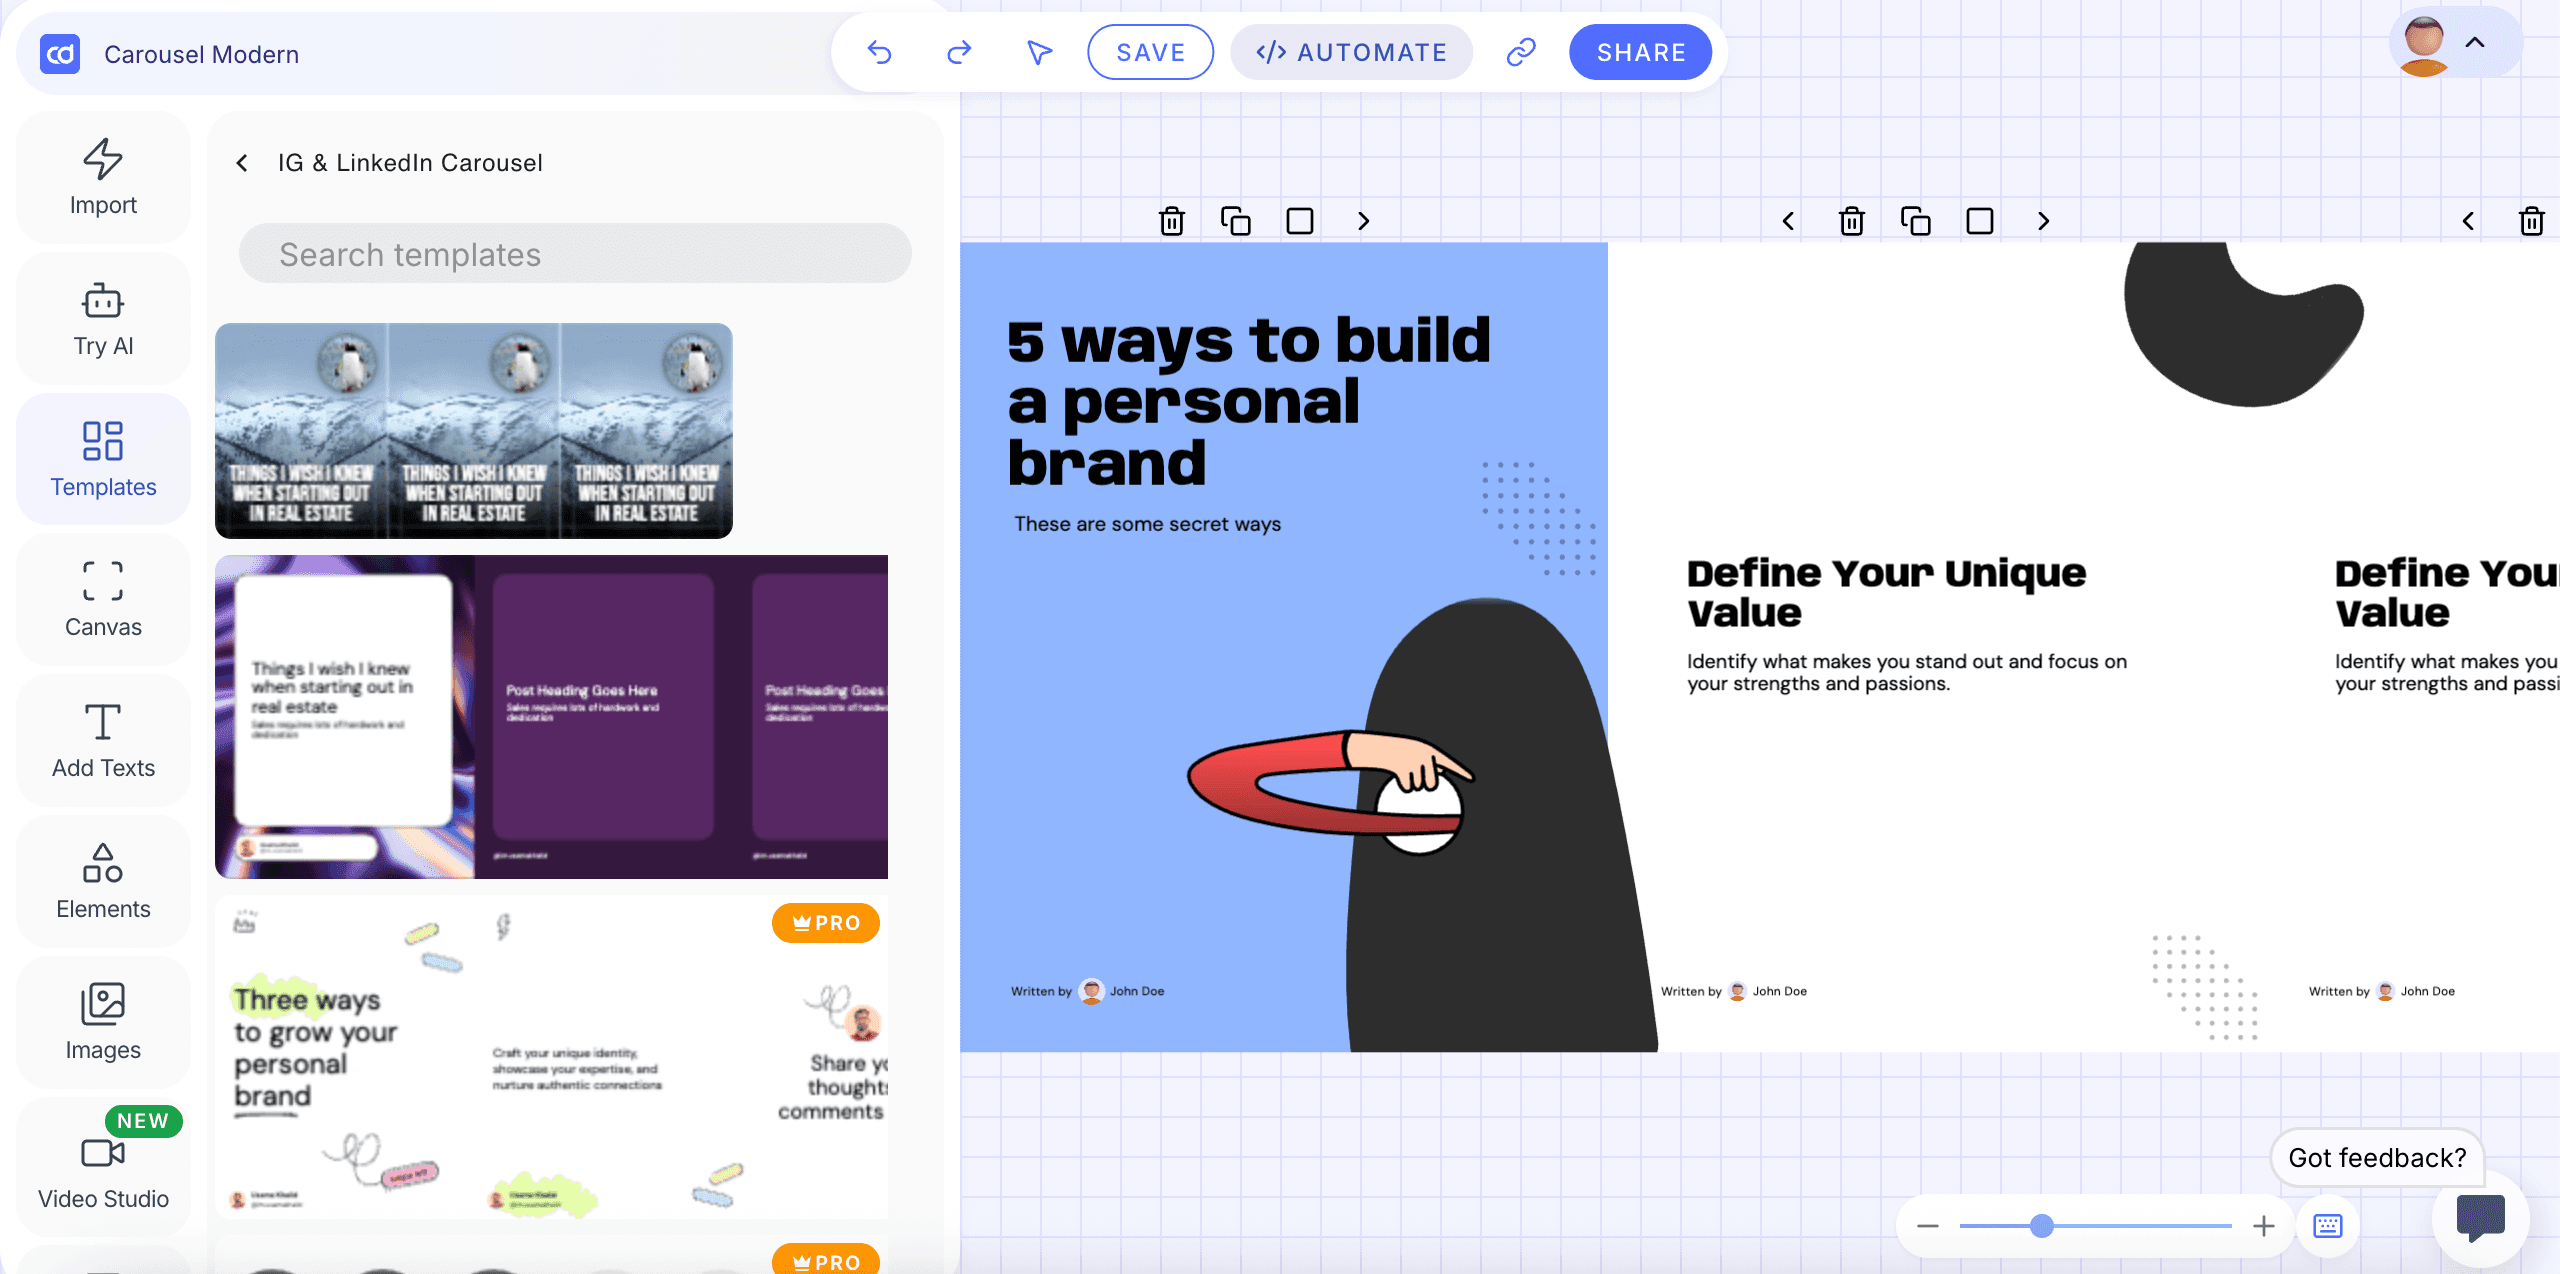Screen dimensions: 2560x1274
Task: Open the chat support bubble
Action: coord(2480,1217)
